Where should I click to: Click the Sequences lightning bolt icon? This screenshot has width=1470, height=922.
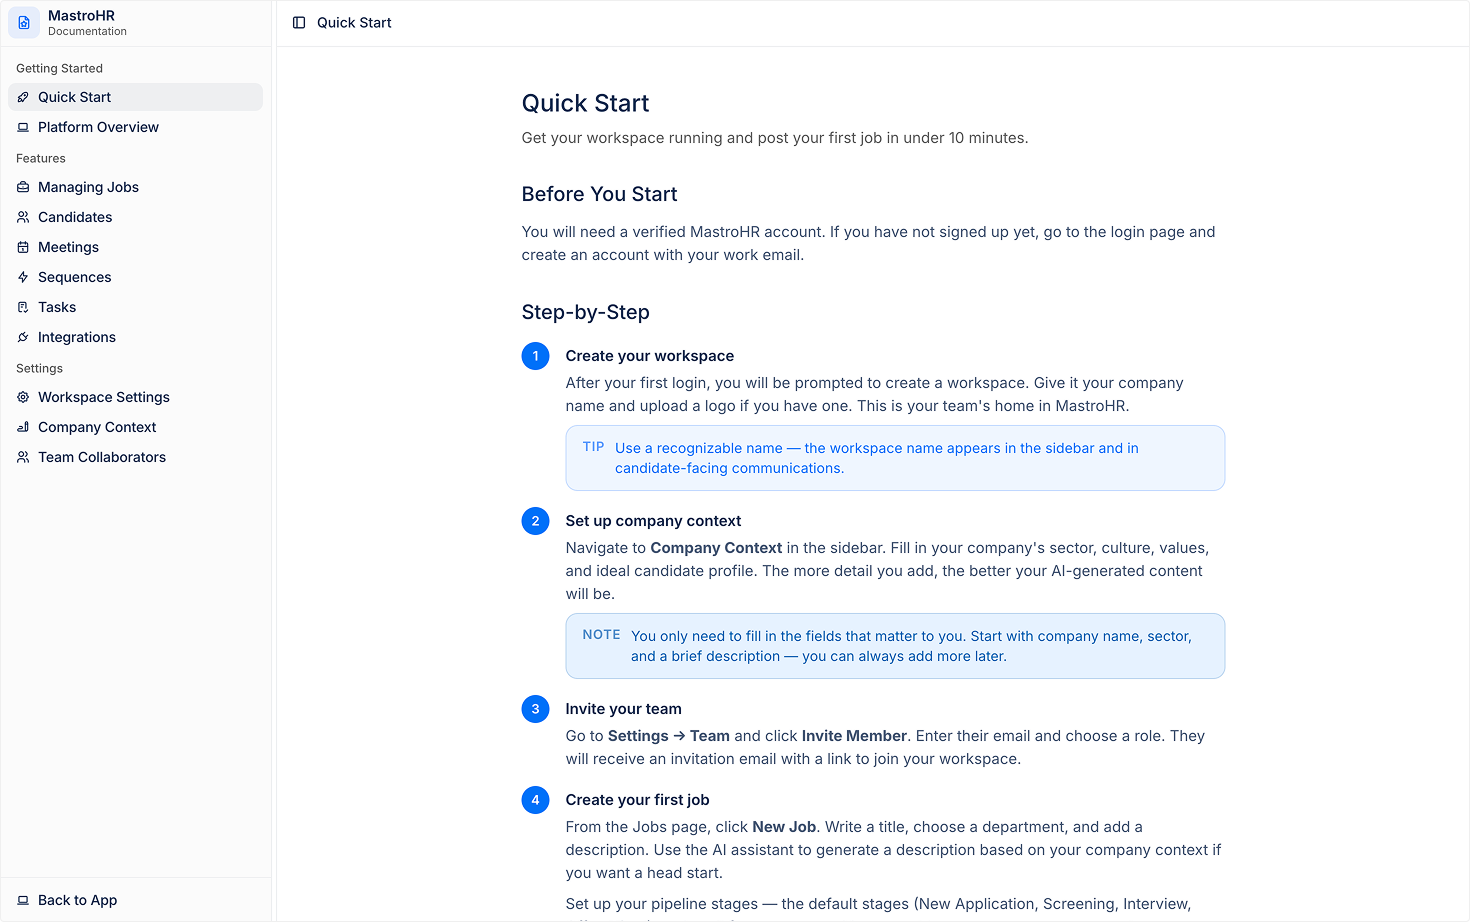pos(23,277)
